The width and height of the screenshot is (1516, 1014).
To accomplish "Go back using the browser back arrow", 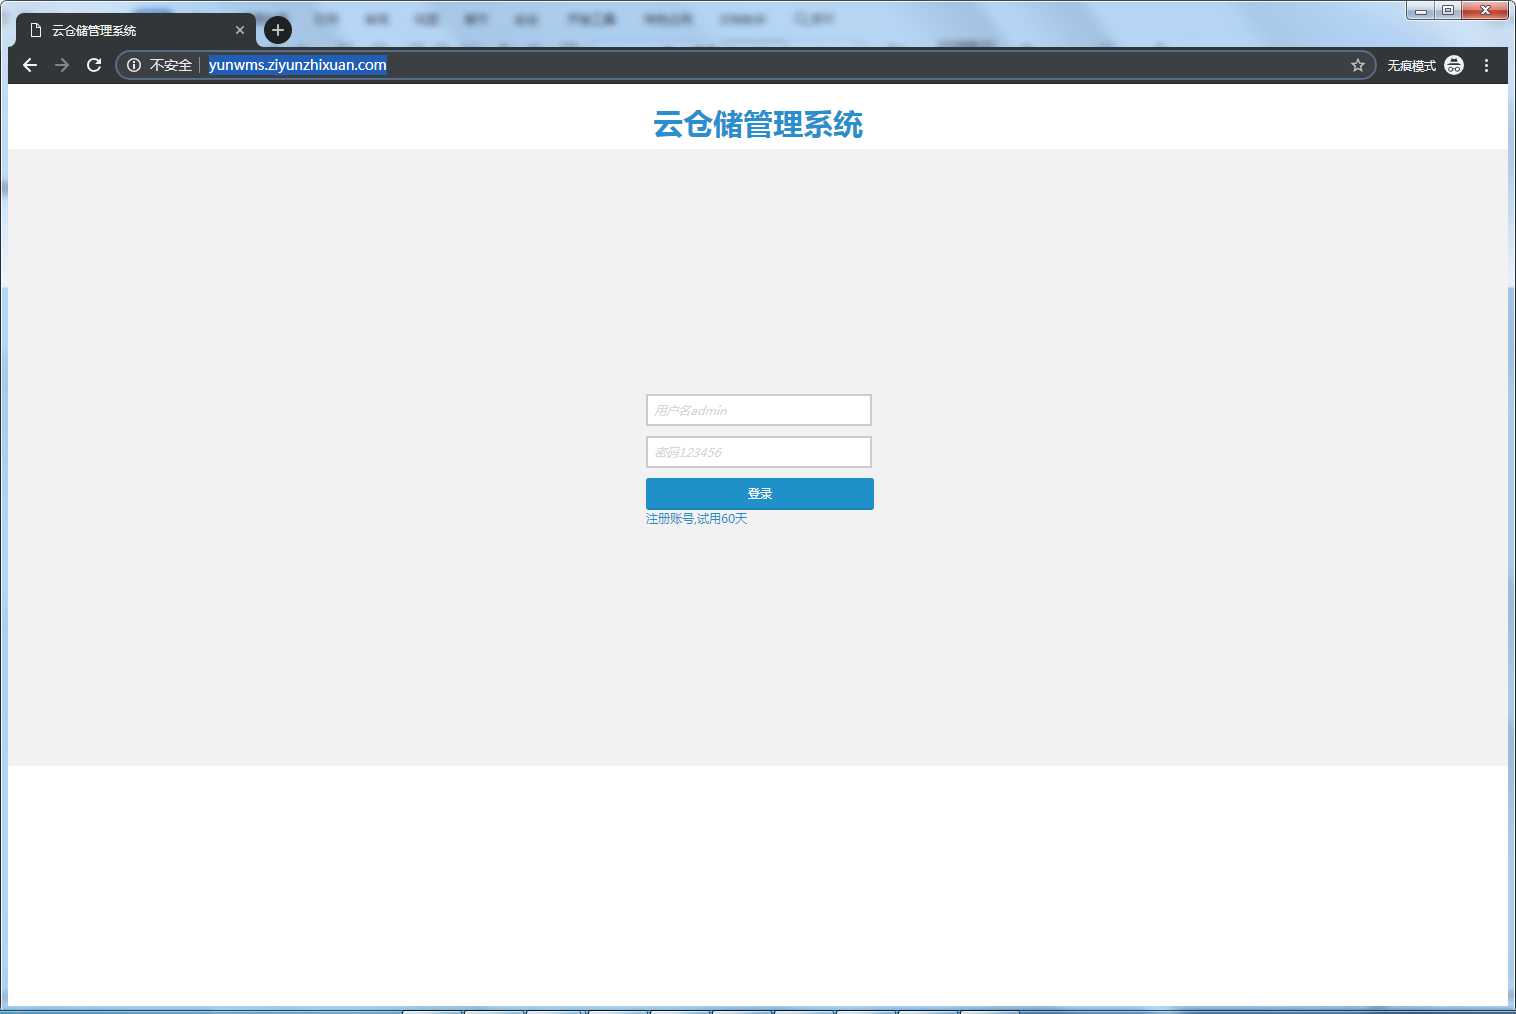I will 30,65.
